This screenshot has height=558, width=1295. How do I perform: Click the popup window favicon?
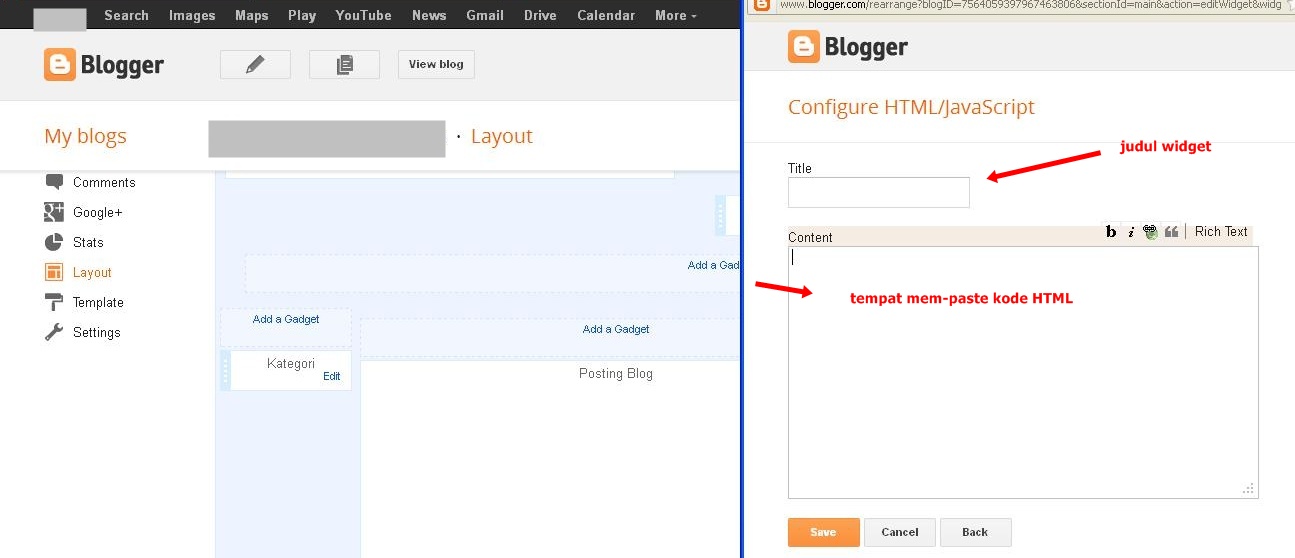pyautogui.click(x=762, y=5)
